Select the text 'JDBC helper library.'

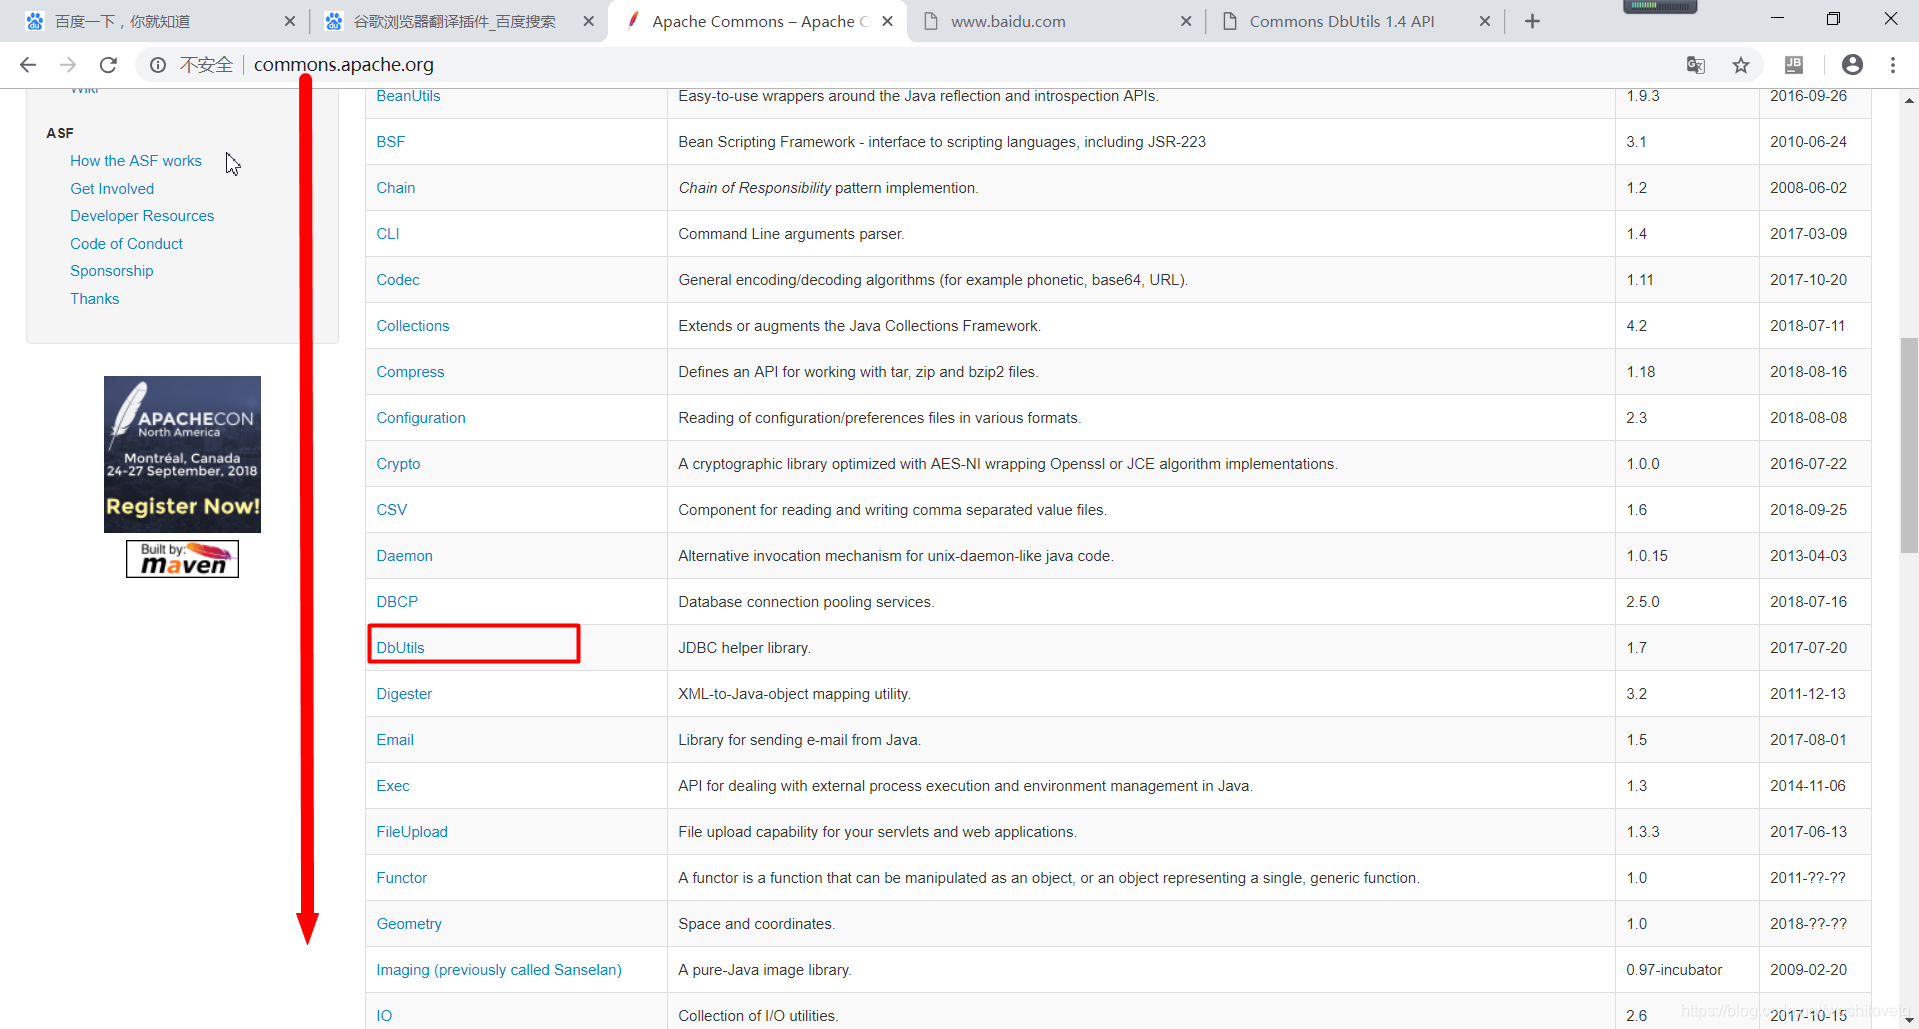point(744,648)
